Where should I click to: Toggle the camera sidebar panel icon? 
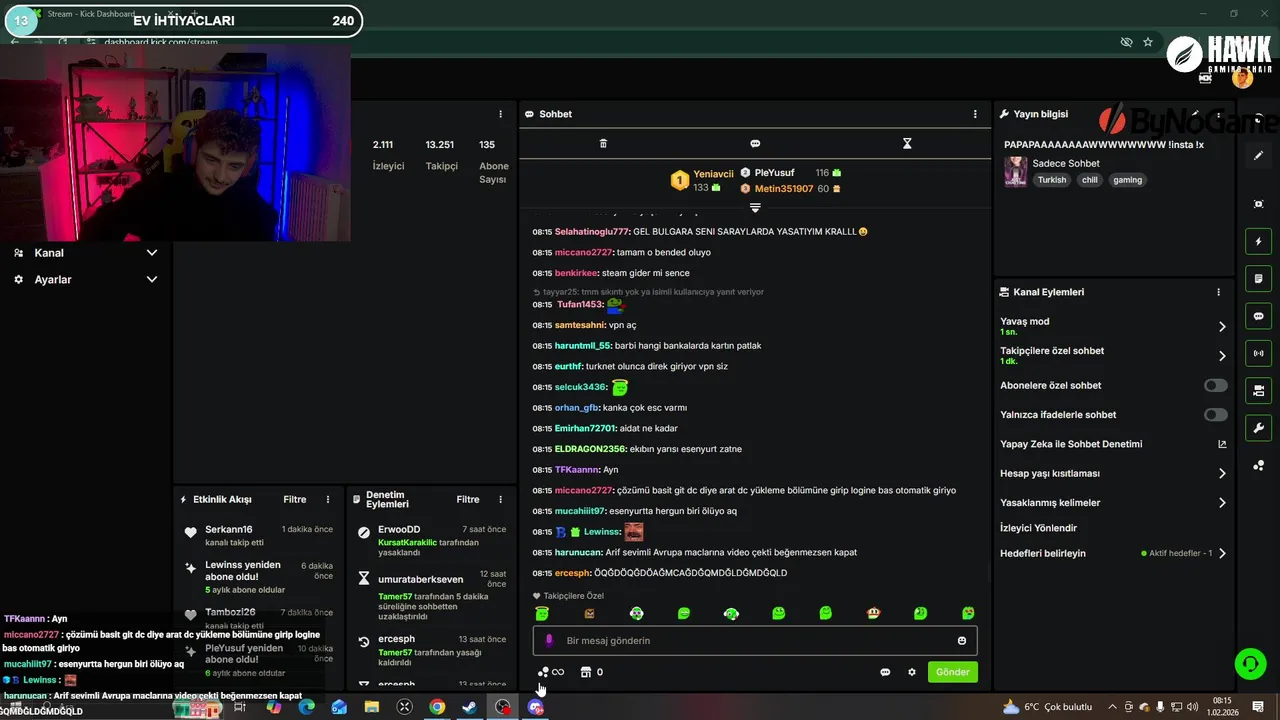[x=1258, y=390]
